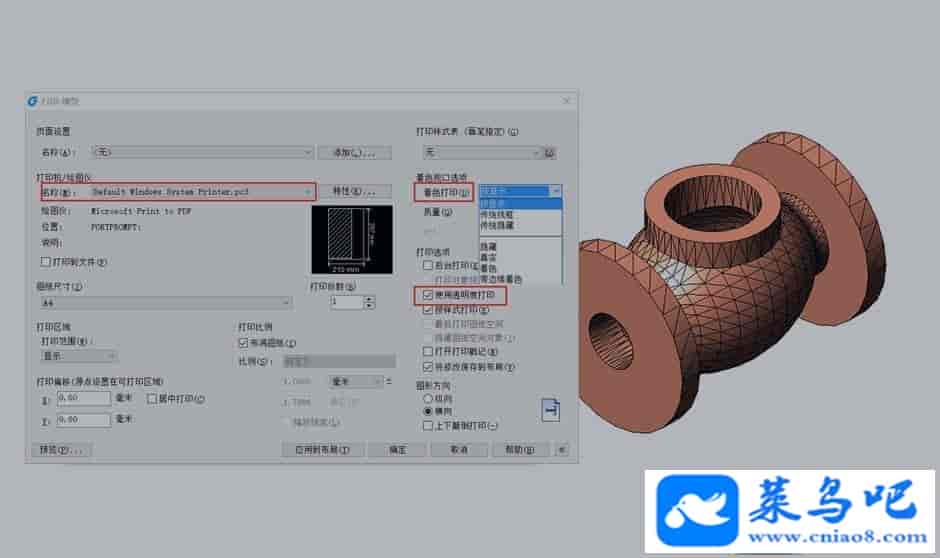Open the 毫米 unit dropdown
Screen dimensions: 940x558
356,381
